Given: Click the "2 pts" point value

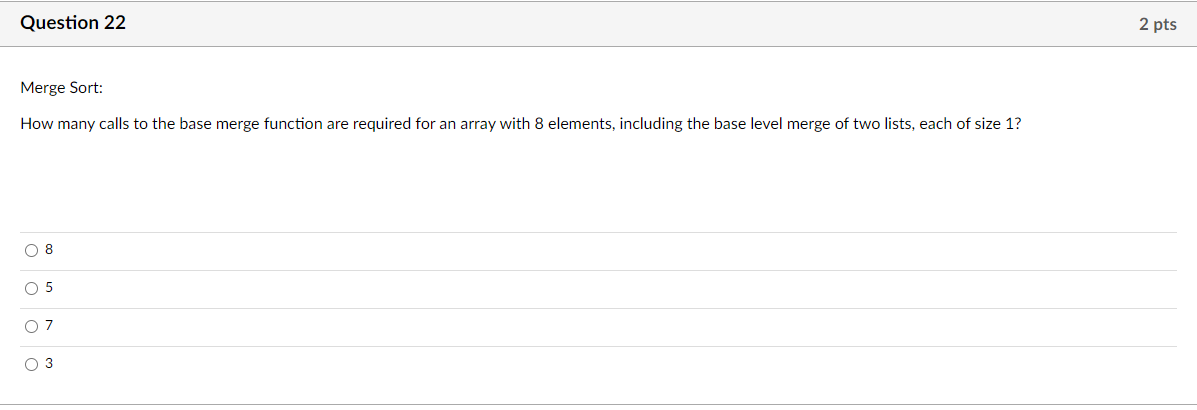Looking at the screenshot, I should 1158,24.
